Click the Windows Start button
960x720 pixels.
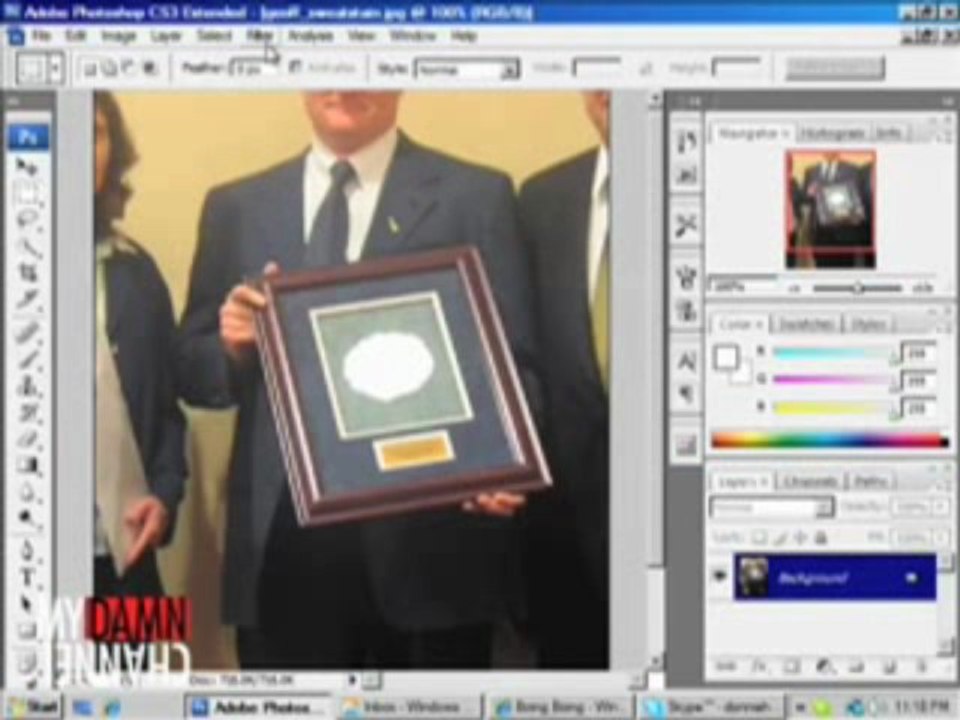[33, 707]
